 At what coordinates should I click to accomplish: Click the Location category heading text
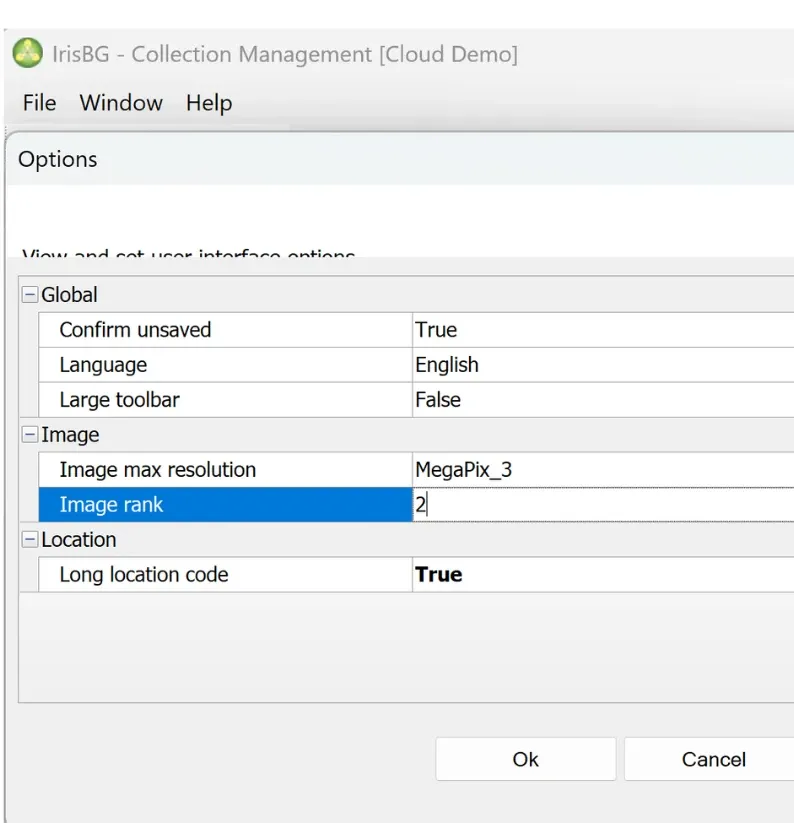[x=79, y=540]
